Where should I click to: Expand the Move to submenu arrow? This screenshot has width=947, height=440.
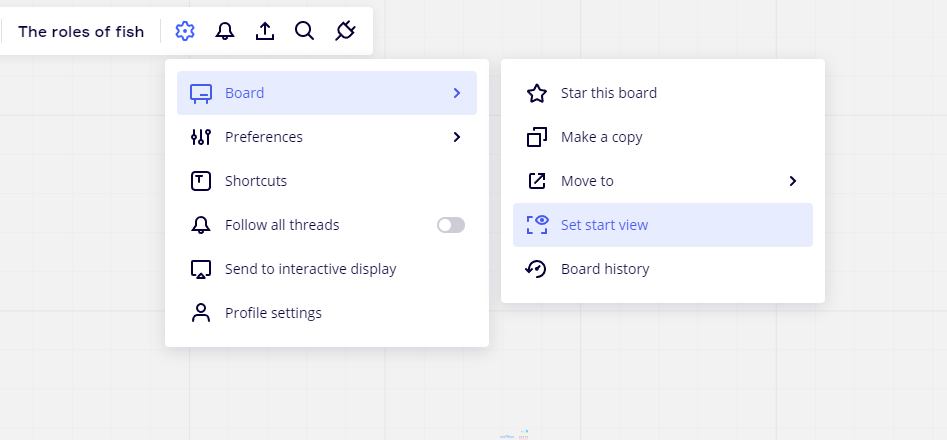pos(793,181)
